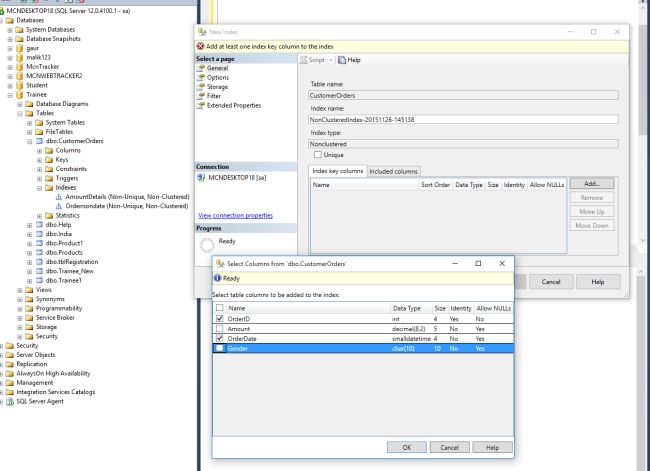This screenshot has width=650, height=471.
Task: Toggle the select-all checkbox in Name header
Action: tap(220, 308)
